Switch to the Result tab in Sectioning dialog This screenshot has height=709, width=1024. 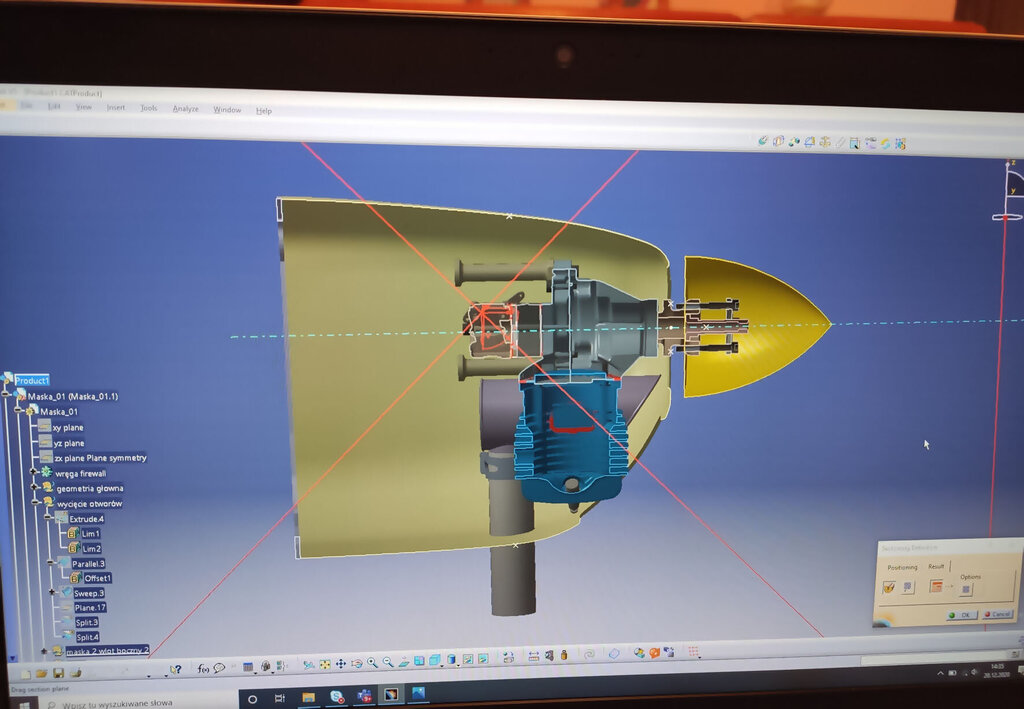pos(935,566)
